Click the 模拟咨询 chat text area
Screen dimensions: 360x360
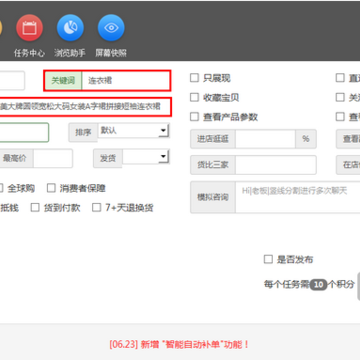[298, 197]
